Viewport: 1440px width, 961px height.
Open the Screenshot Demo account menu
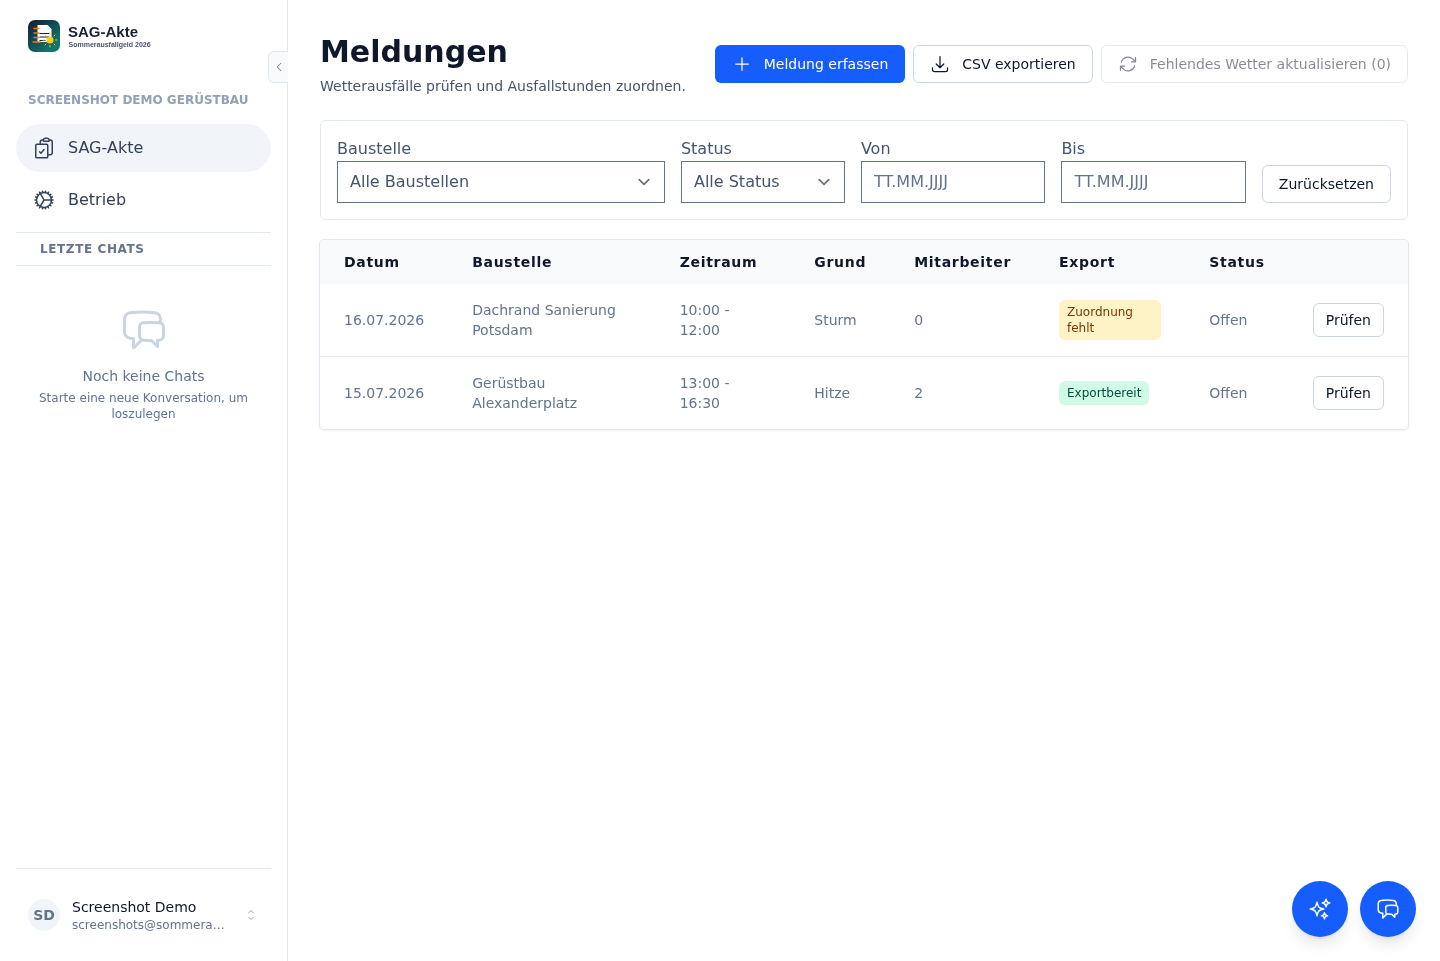pyautogui.click(x=143, y=915)
